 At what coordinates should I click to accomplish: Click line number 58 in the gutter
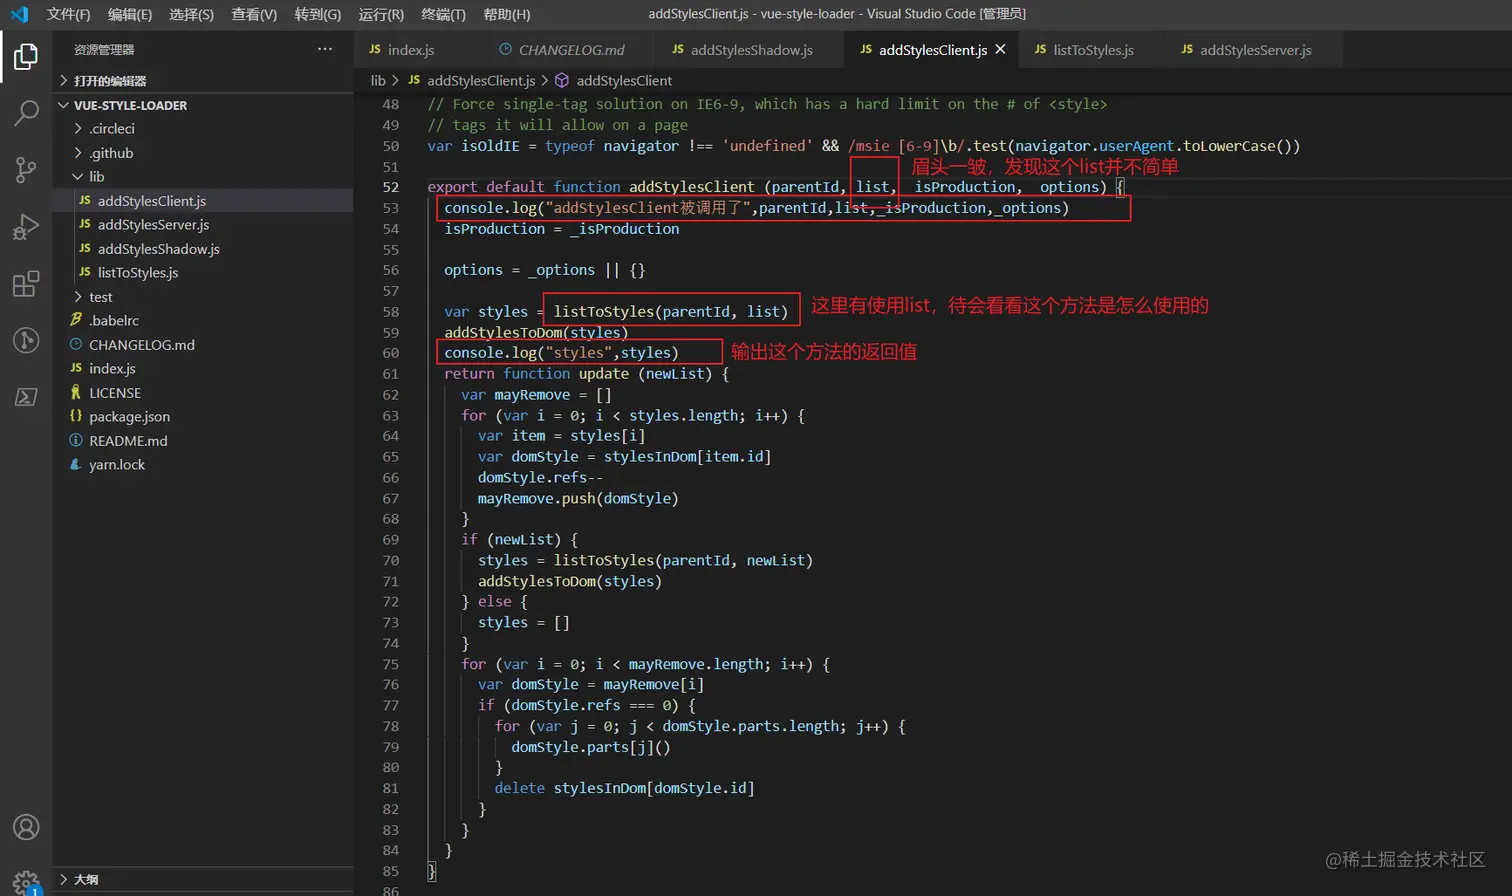[x=390, y=312]
